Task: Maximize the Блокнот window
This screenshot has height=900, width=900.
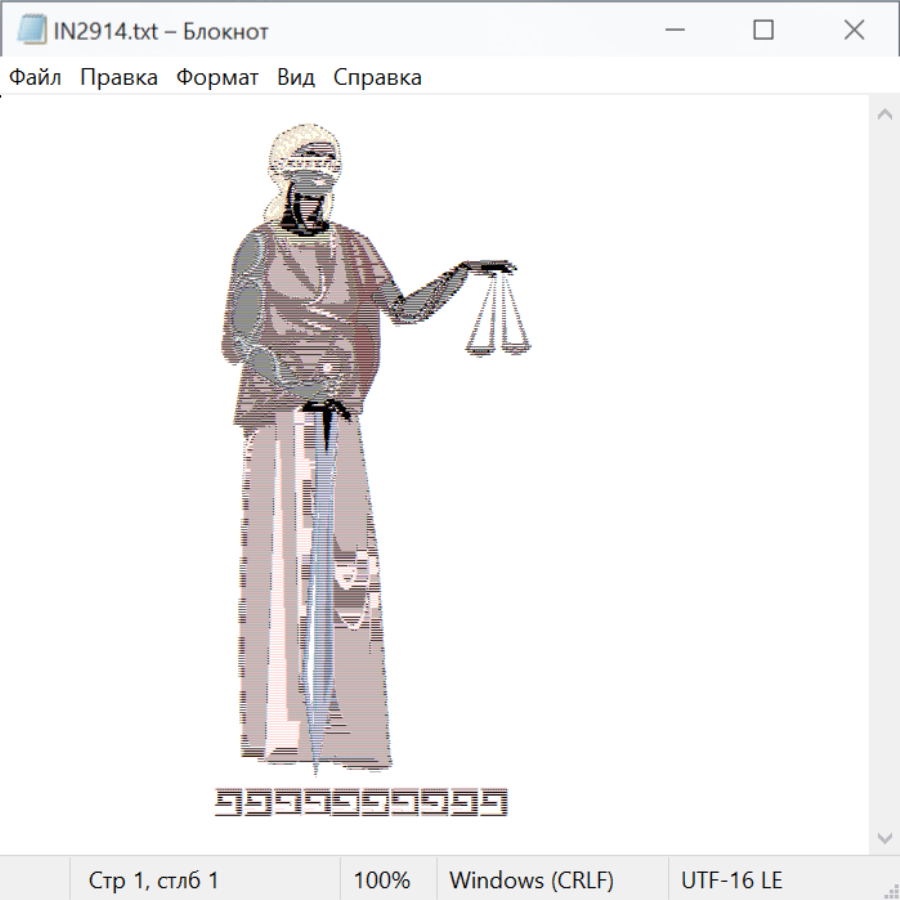Action: point(763,30)
